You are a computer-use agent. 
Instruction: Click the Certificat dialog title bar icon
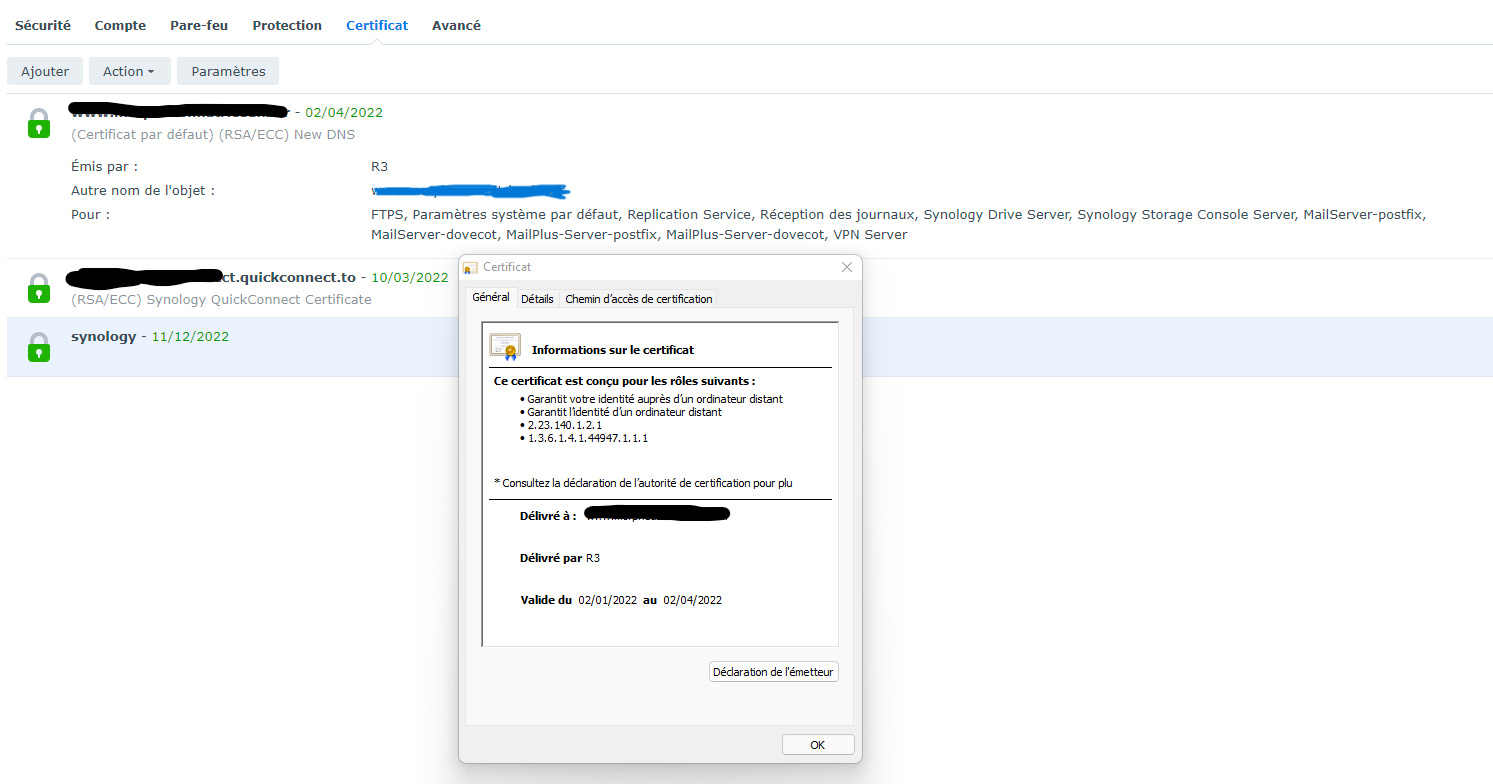tap(470, 268)
